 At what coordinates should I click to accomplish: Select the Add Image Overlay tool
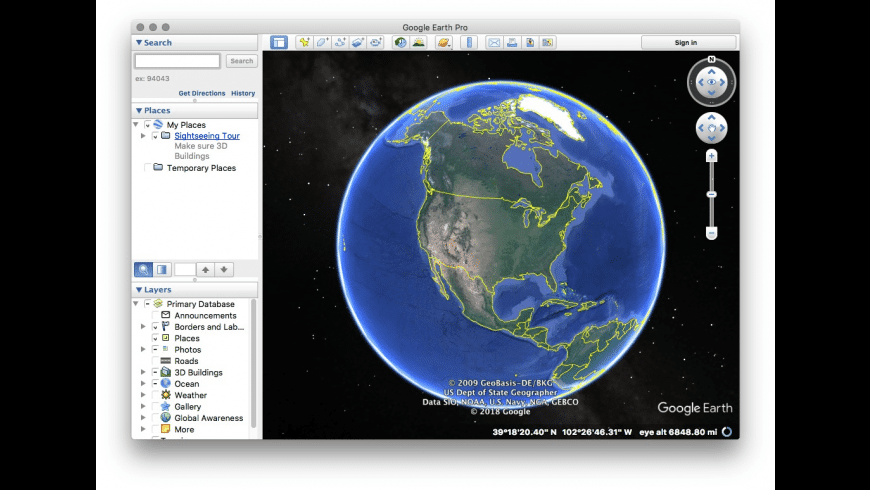click(x=358, y=42)
